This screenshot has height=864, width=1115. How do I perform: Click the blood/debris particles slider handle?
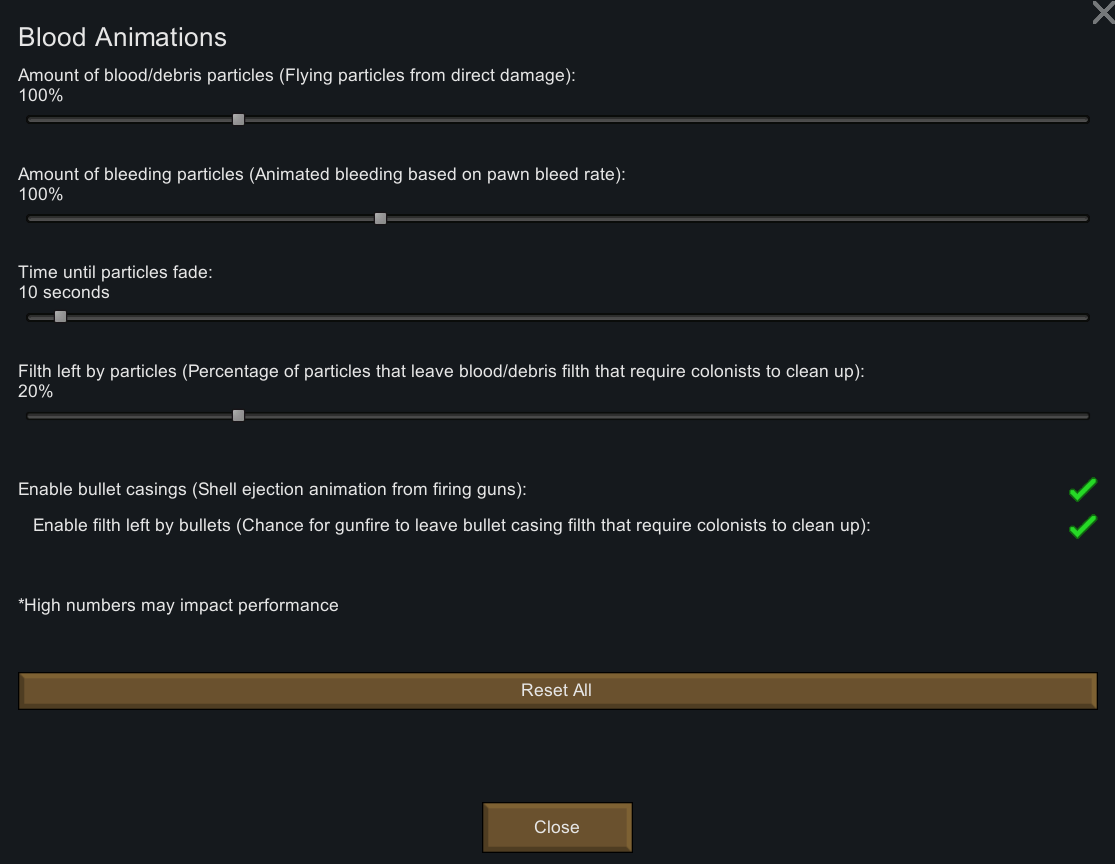[x=238, y=119]
